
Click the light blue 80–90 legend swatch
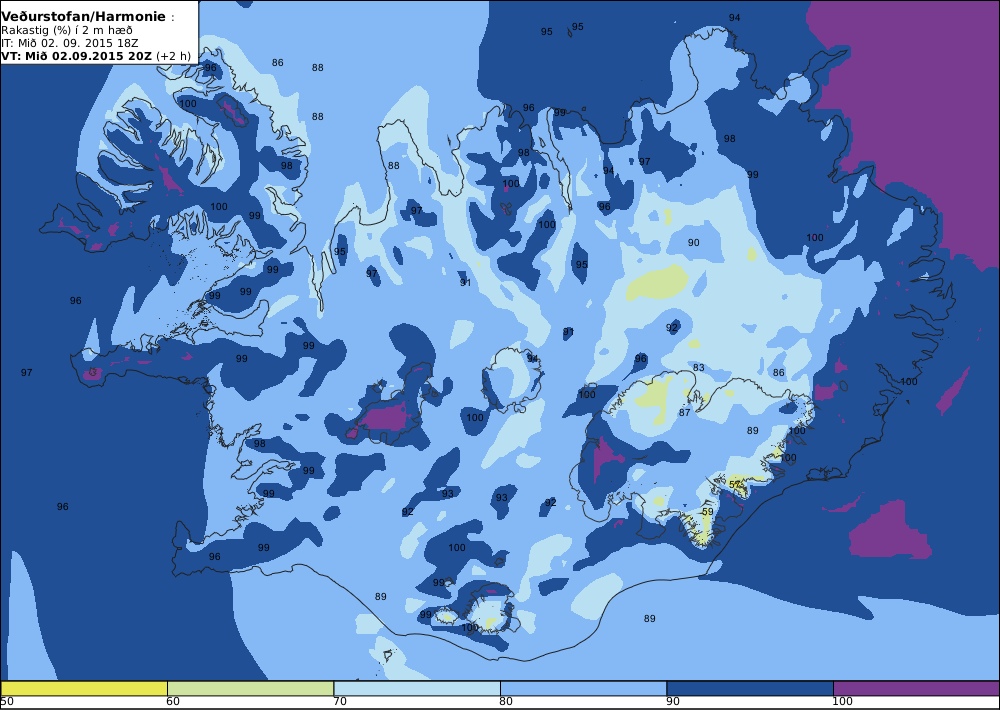(x=584, y=688)
